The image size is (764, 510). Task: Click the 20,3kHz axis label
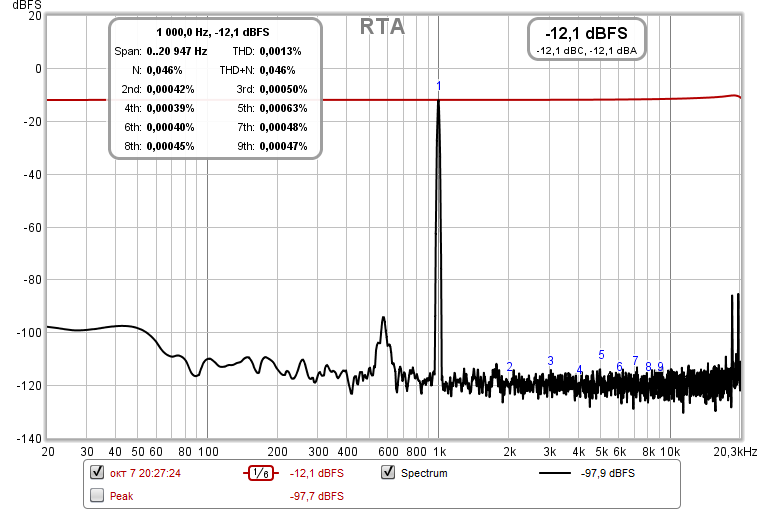[735, 452]
